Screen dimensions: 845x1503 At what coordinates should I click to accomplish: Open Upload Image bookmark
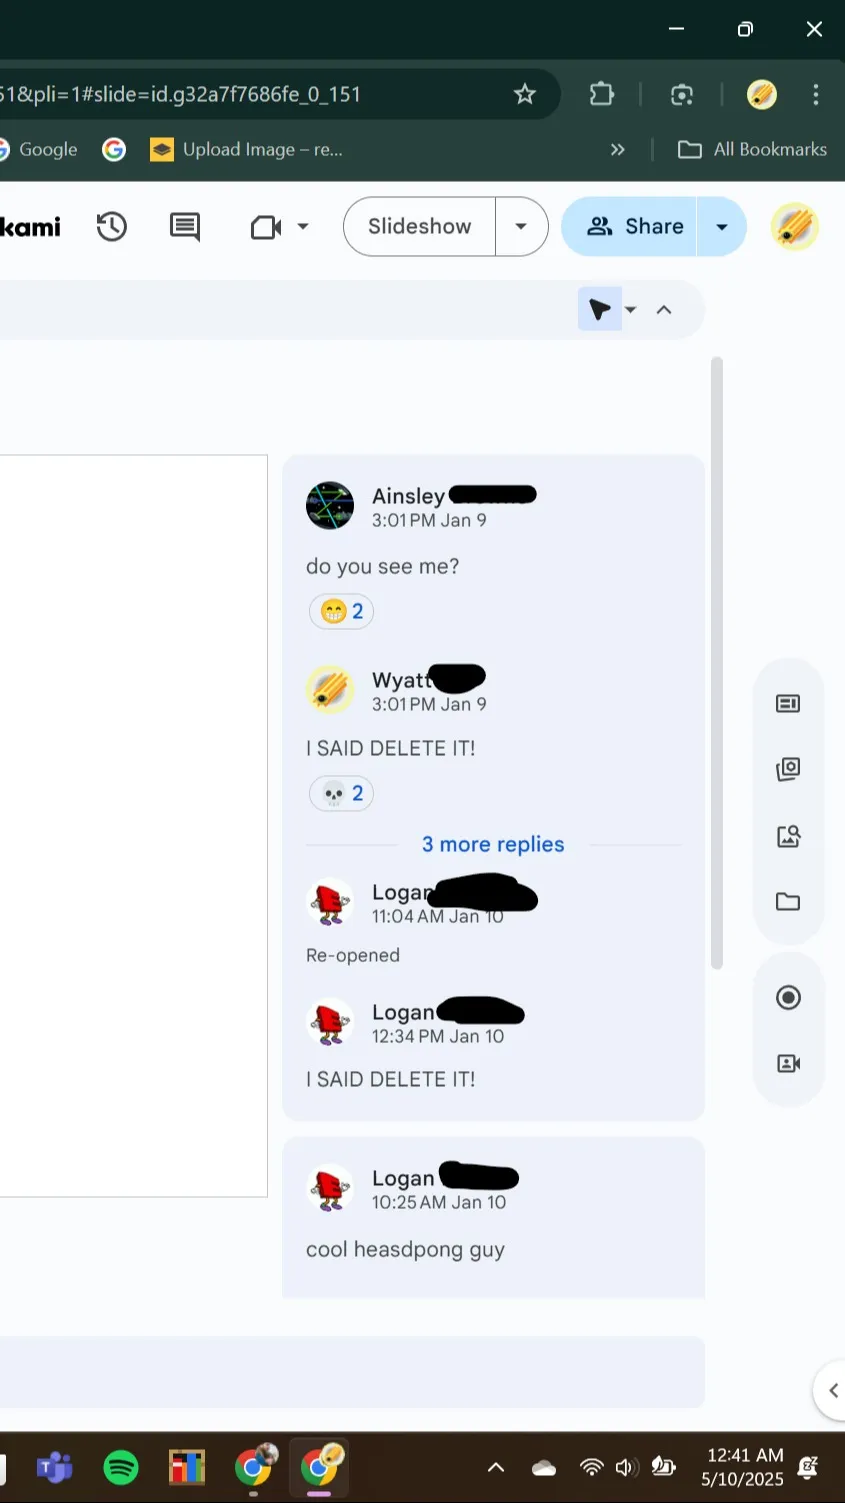(246, 149)
